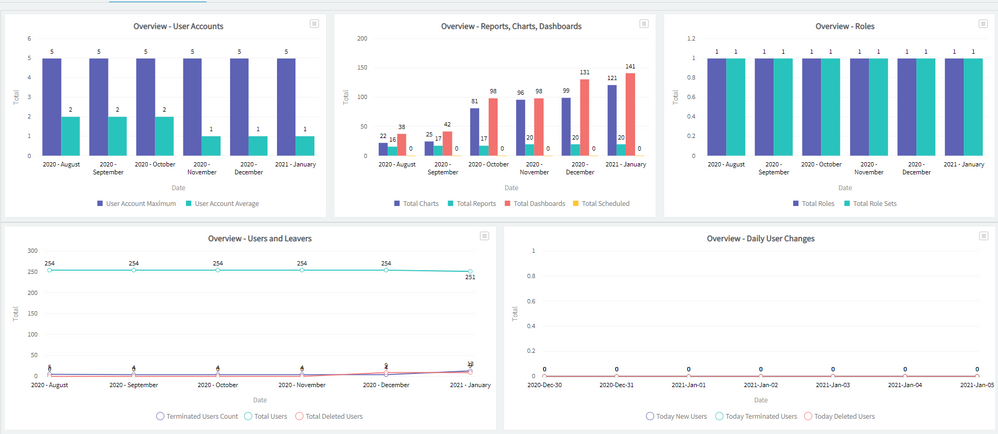Open User Accounts chart options menu icon
998x434 pixels.
point(314,23)
